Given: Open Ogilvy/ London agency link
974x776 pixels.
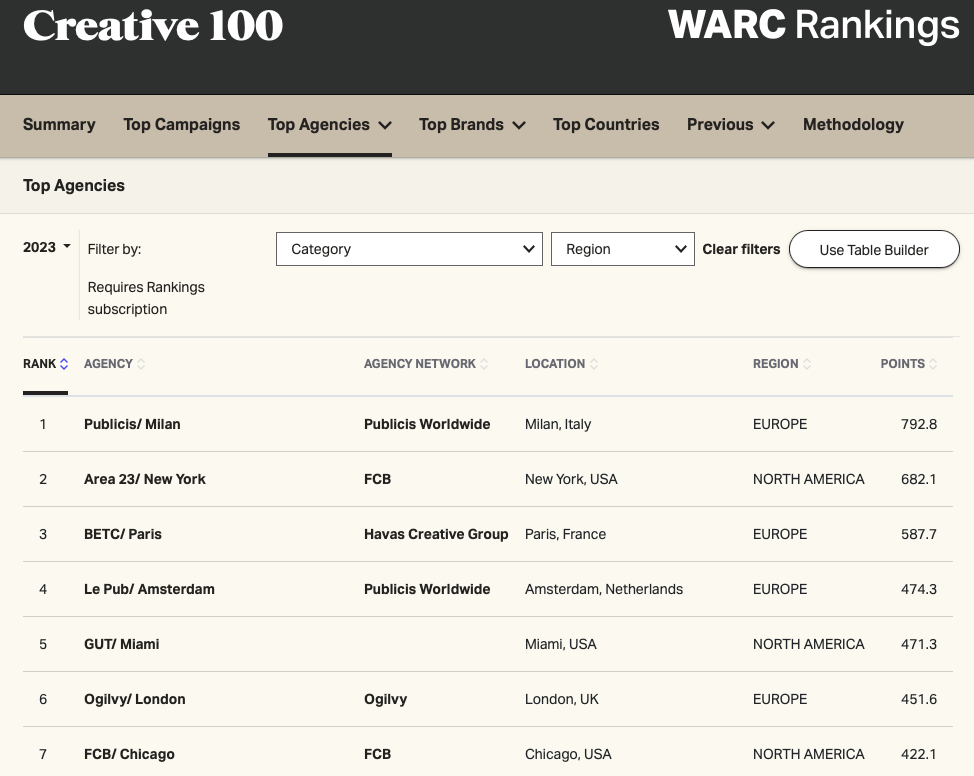Looking at the screenshot, I should [135, 700].
